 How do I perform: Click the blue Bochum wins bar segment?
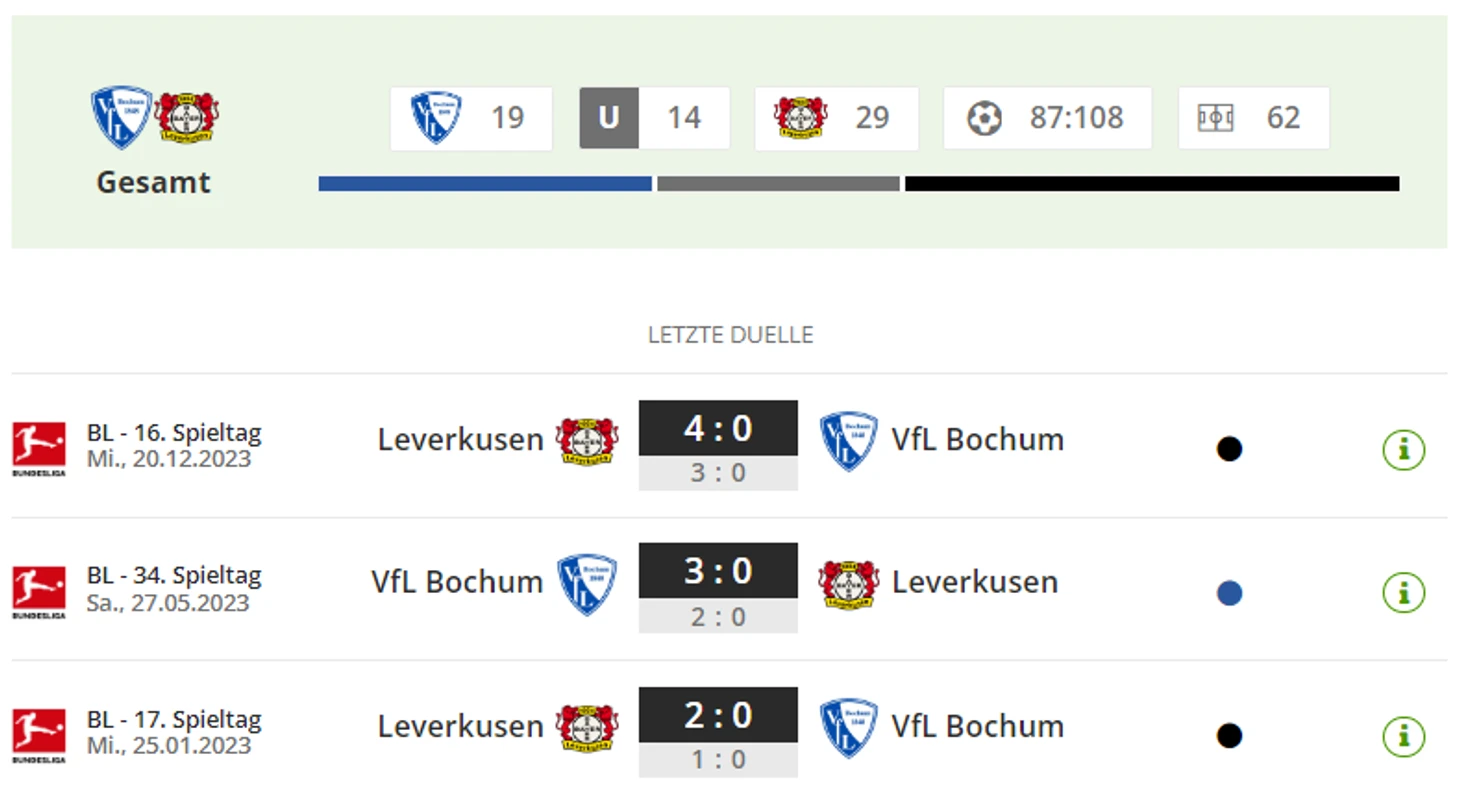(x=485, y=184)
